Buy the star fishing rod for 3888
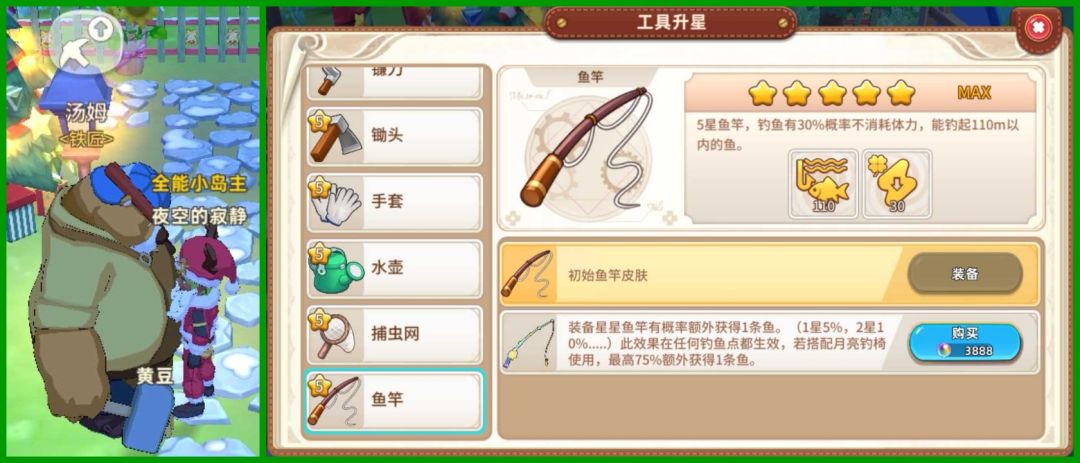 coord(964,342)
